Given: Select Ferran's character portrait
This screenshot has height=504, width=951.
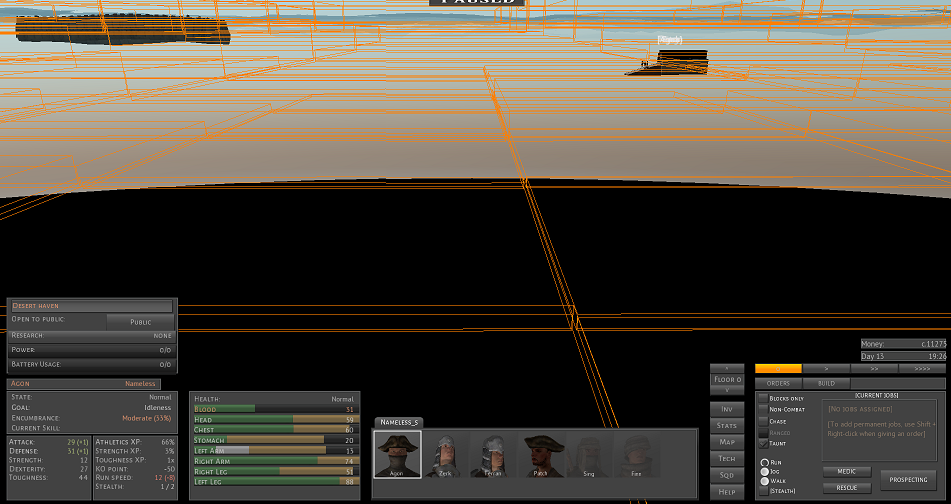Looking at the screenshot, I should (x=494, y=454).
